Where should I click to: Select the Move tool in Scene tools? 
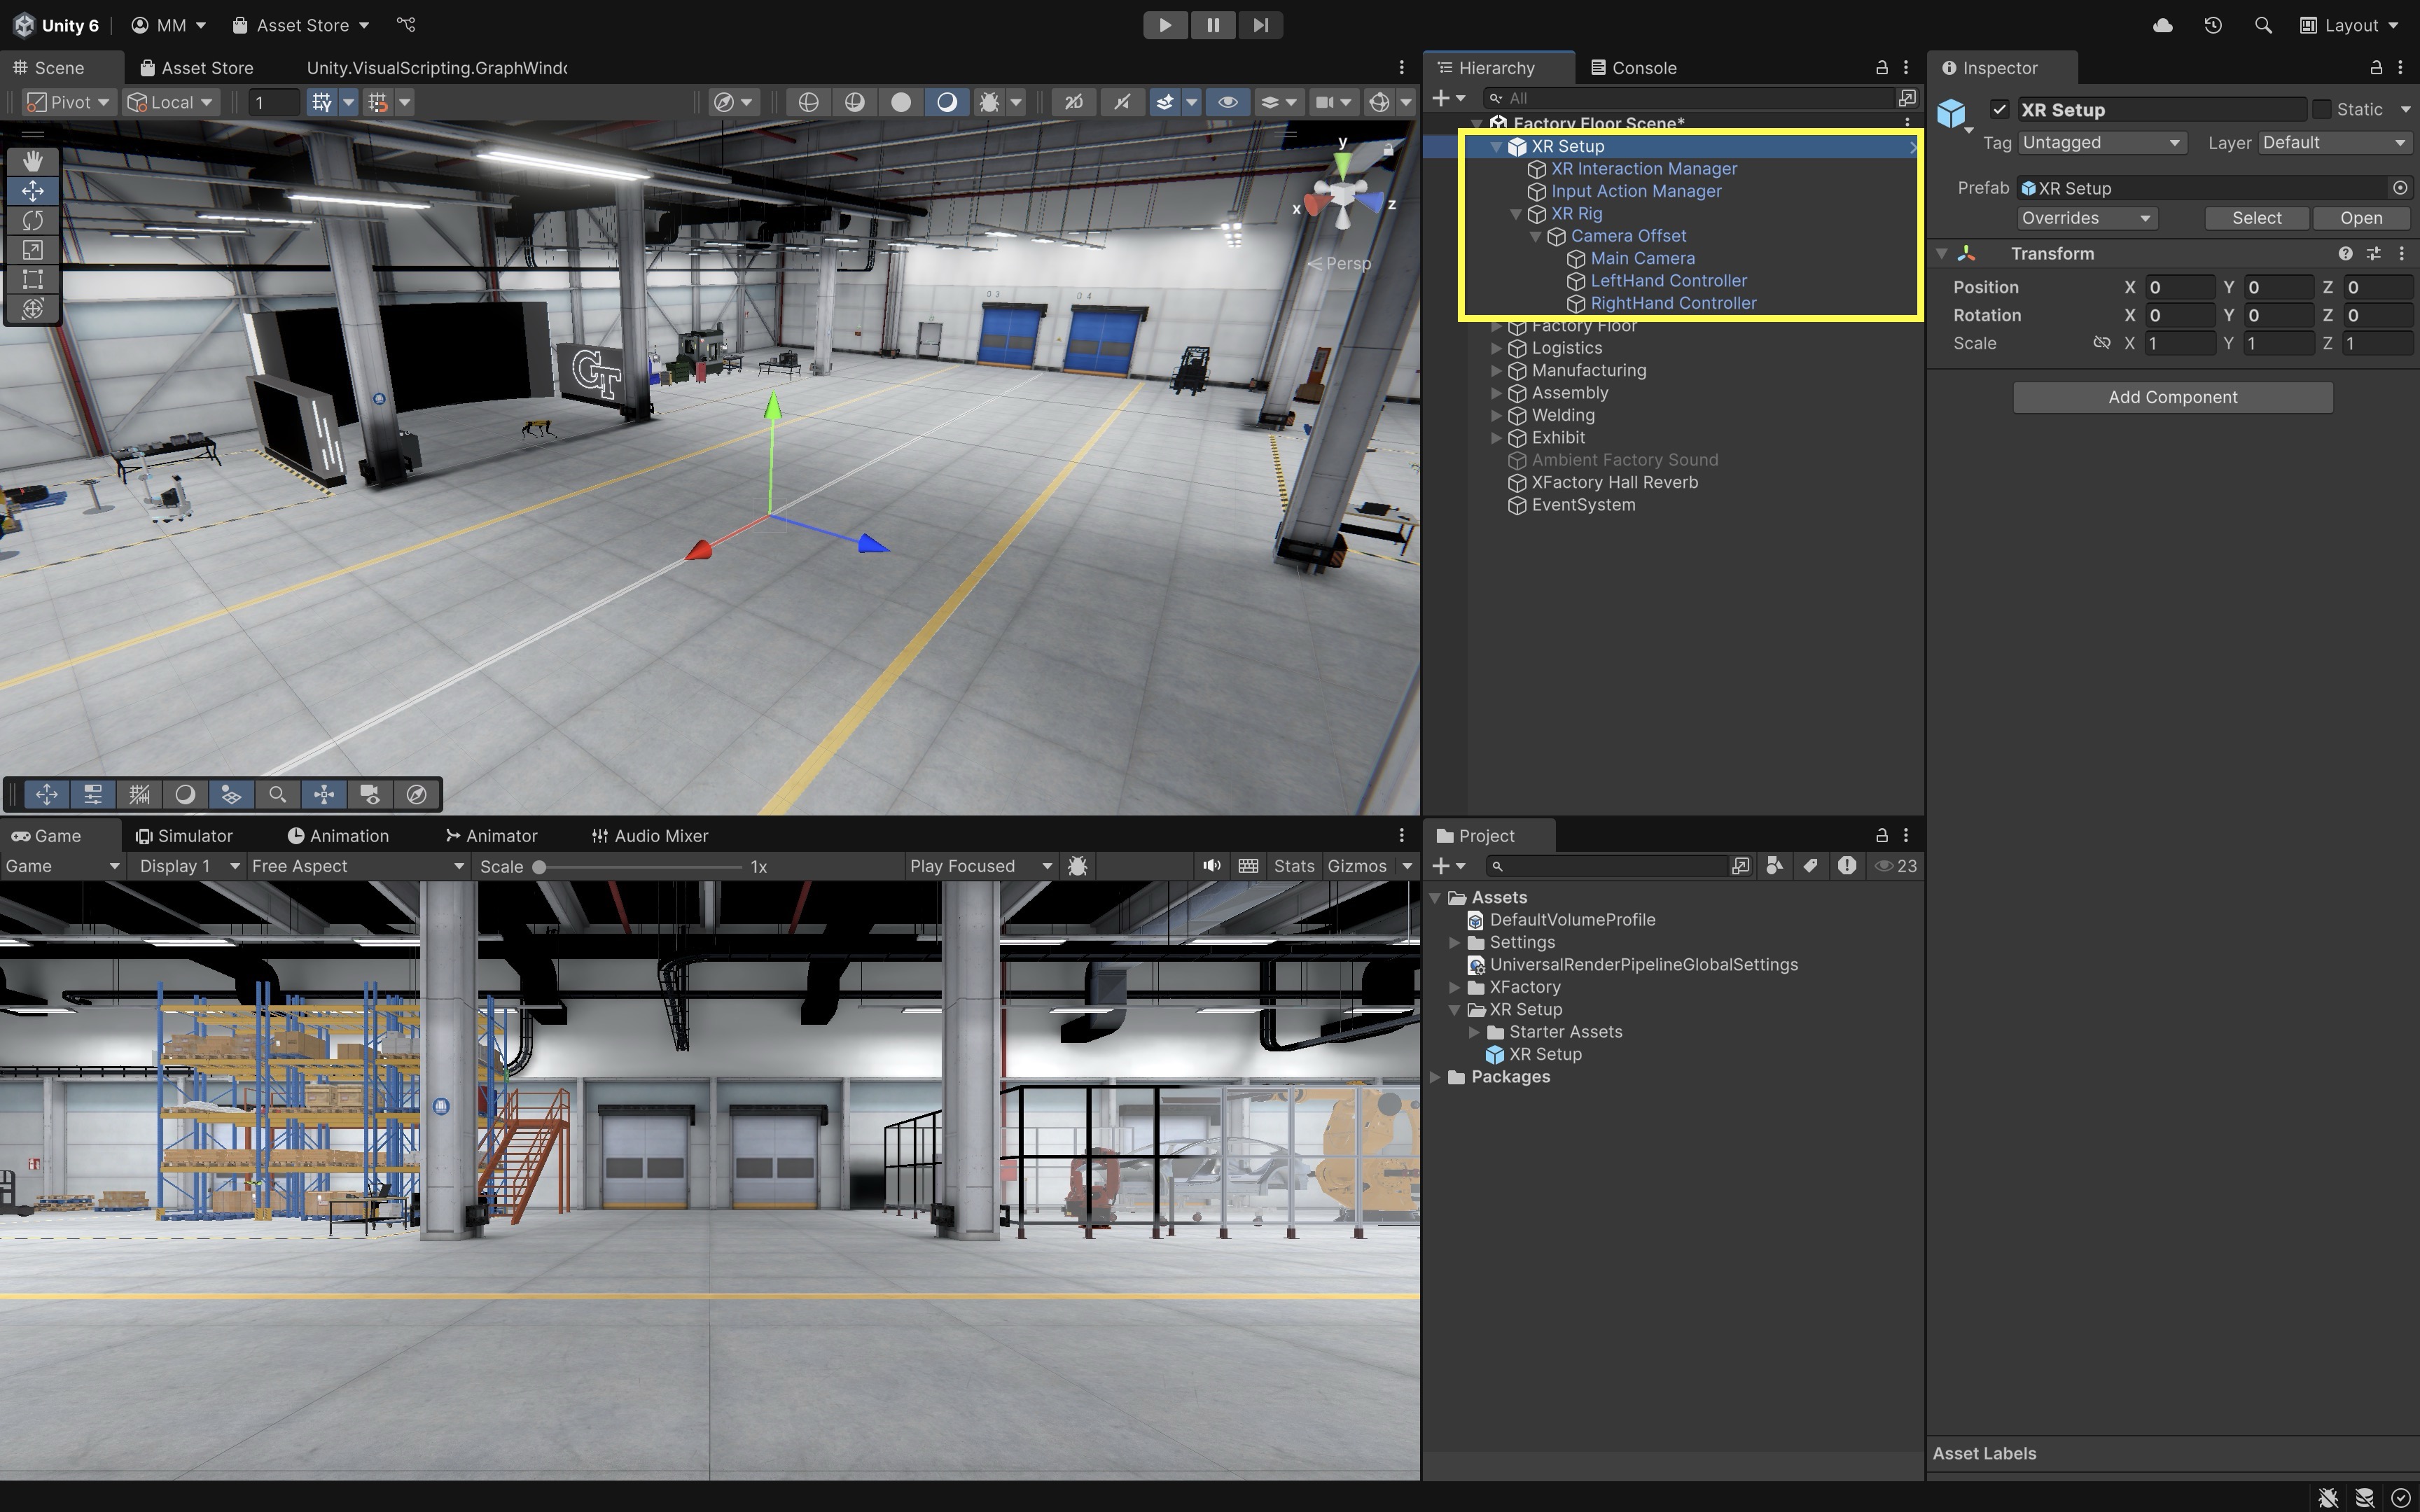(32, 190)
